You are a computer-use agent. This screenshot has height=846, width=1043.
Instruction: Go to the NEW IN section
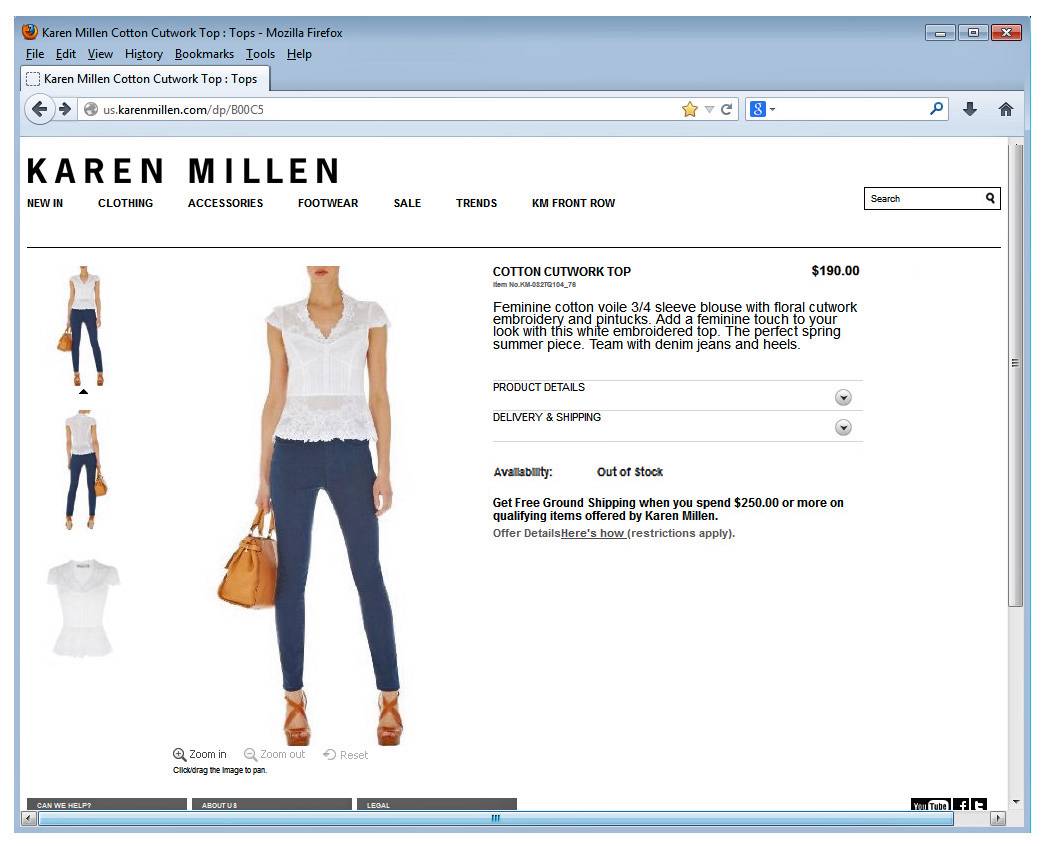coord(45,203)
